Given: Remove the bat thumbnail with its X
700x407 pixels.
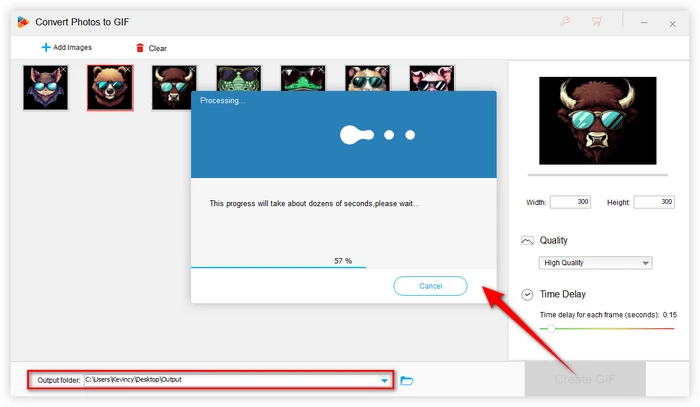Looking at the screenshot, I should [63, 70].
